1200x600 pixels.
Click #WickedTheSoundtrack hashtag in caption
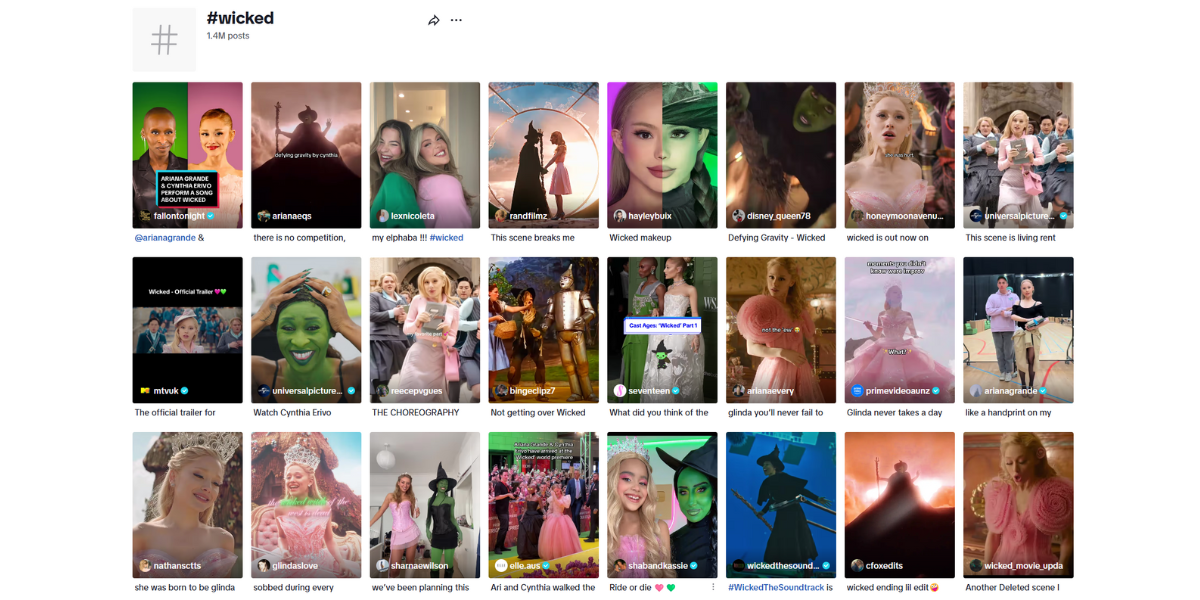click(776, 588)
